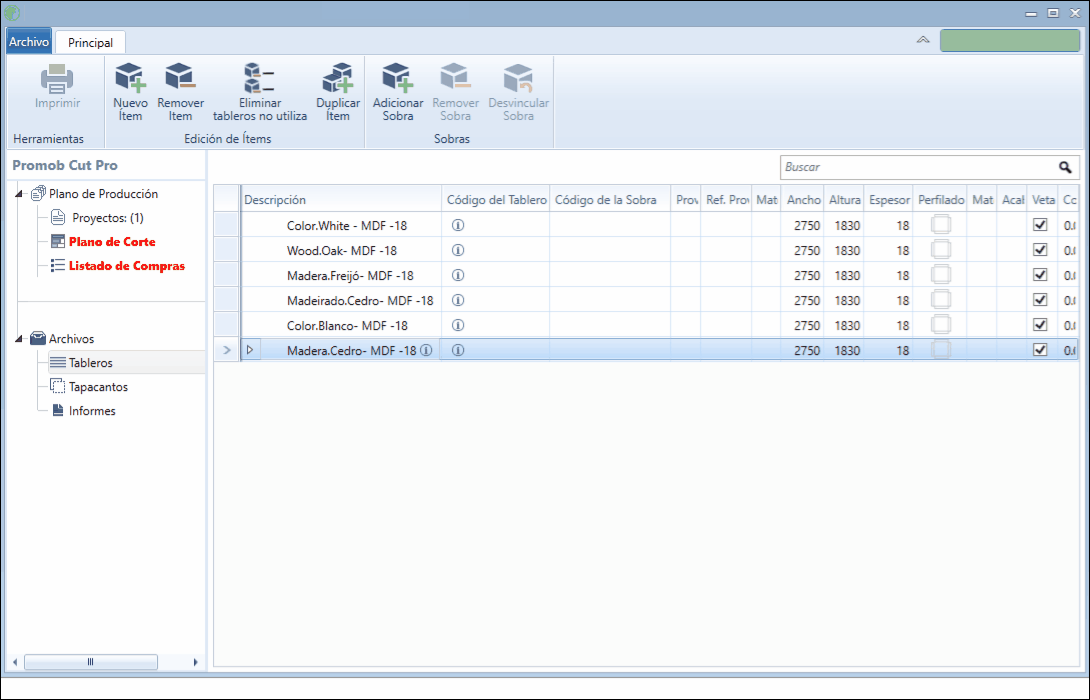
Task: Collapse the Plano de Producción tree node
Action: pyautogui.click(x=19, y=194)
